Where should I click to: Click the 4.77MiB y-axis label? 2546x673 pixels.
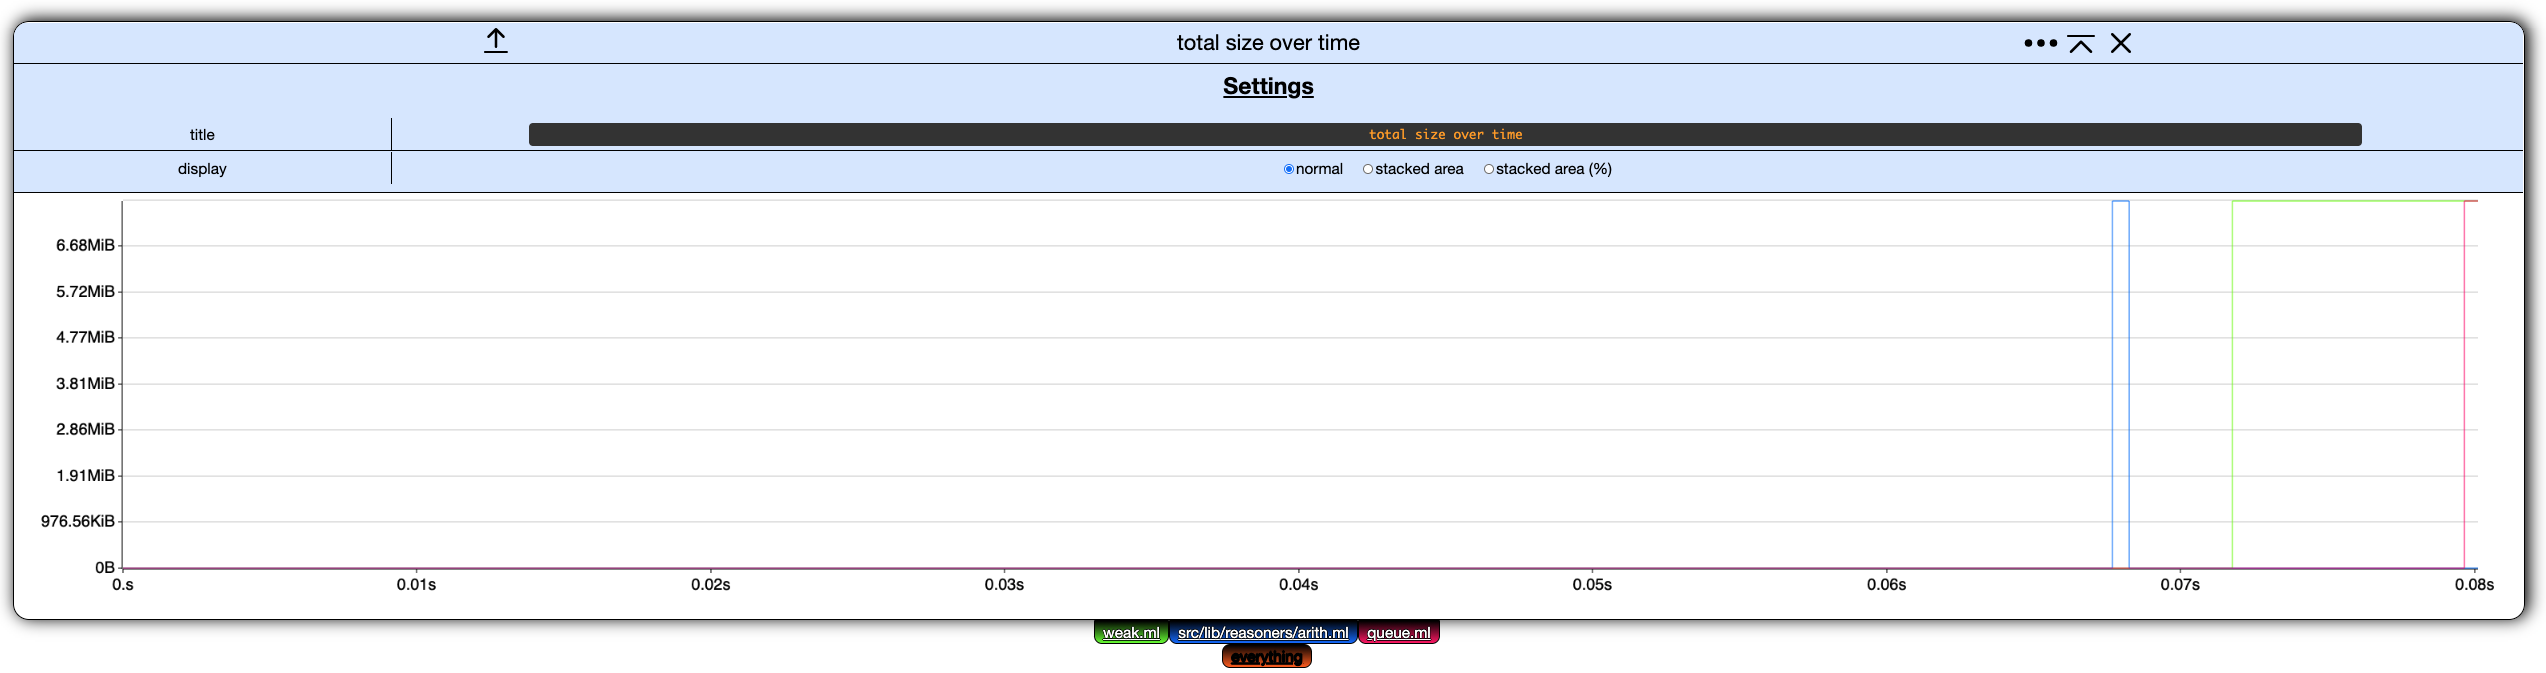(85, 338)
